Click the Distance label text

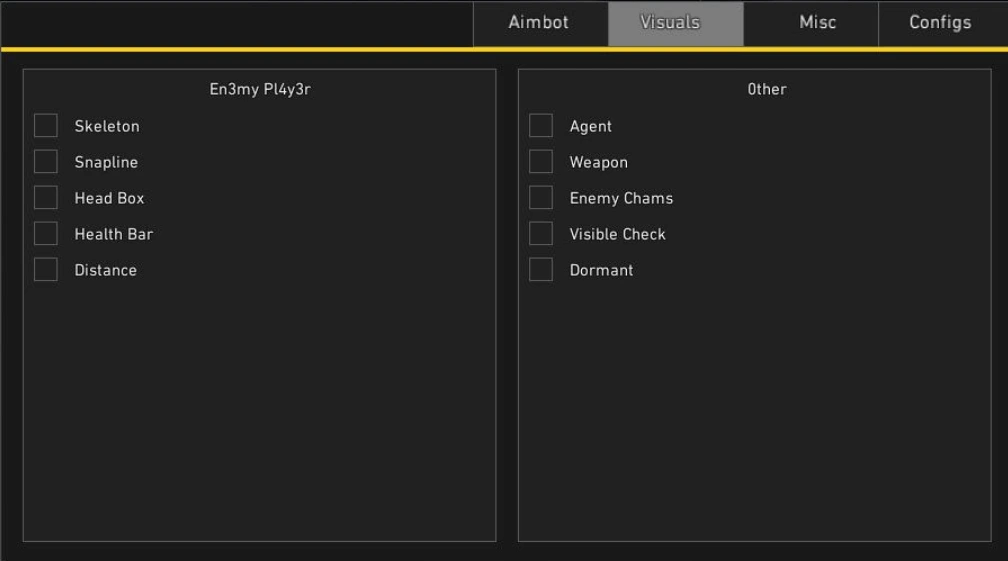coord(105,271)
